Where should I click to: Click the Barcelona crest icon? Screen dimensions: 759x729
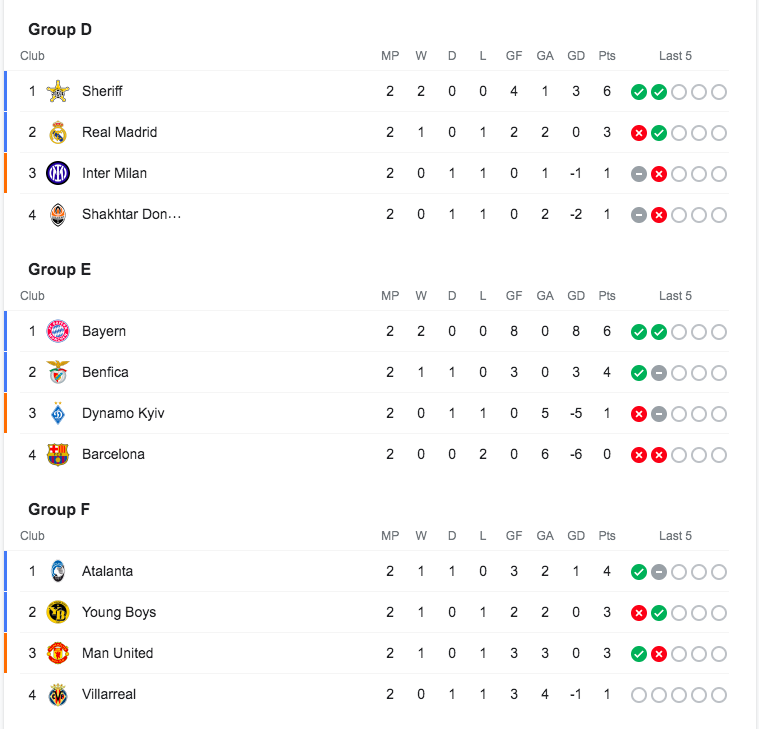[58, 454]
